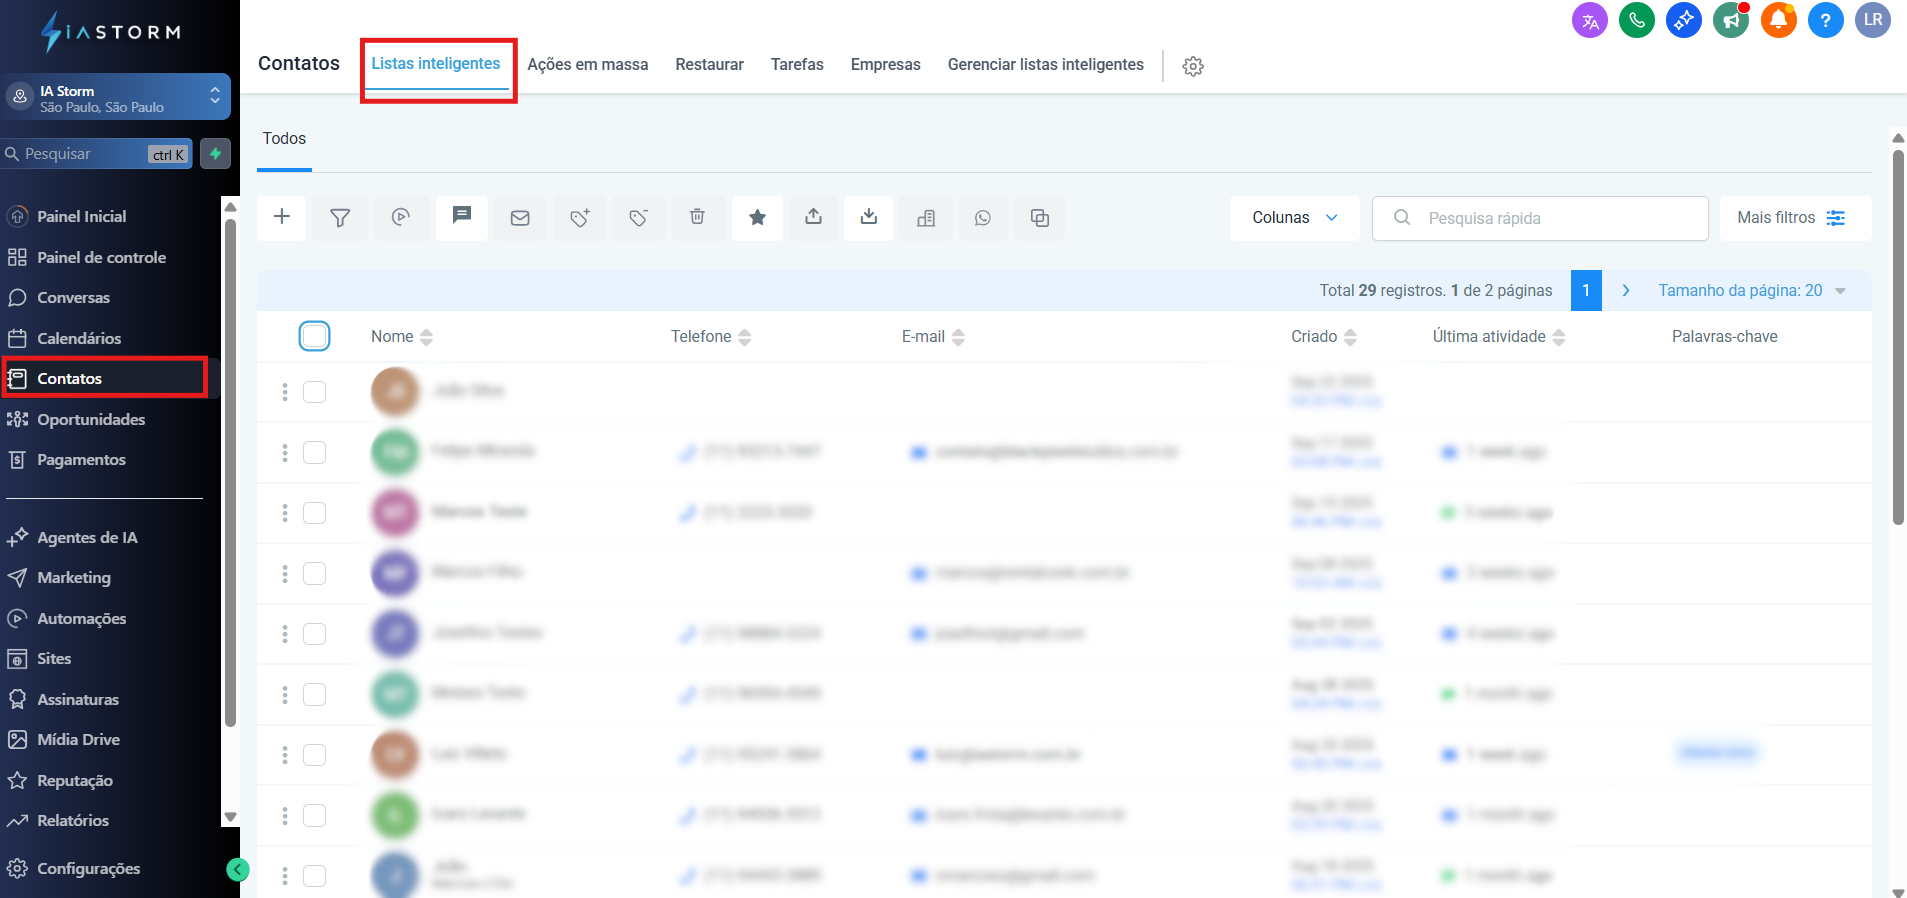
Task: Open the funnel filter icon
Action: [340, 217]
